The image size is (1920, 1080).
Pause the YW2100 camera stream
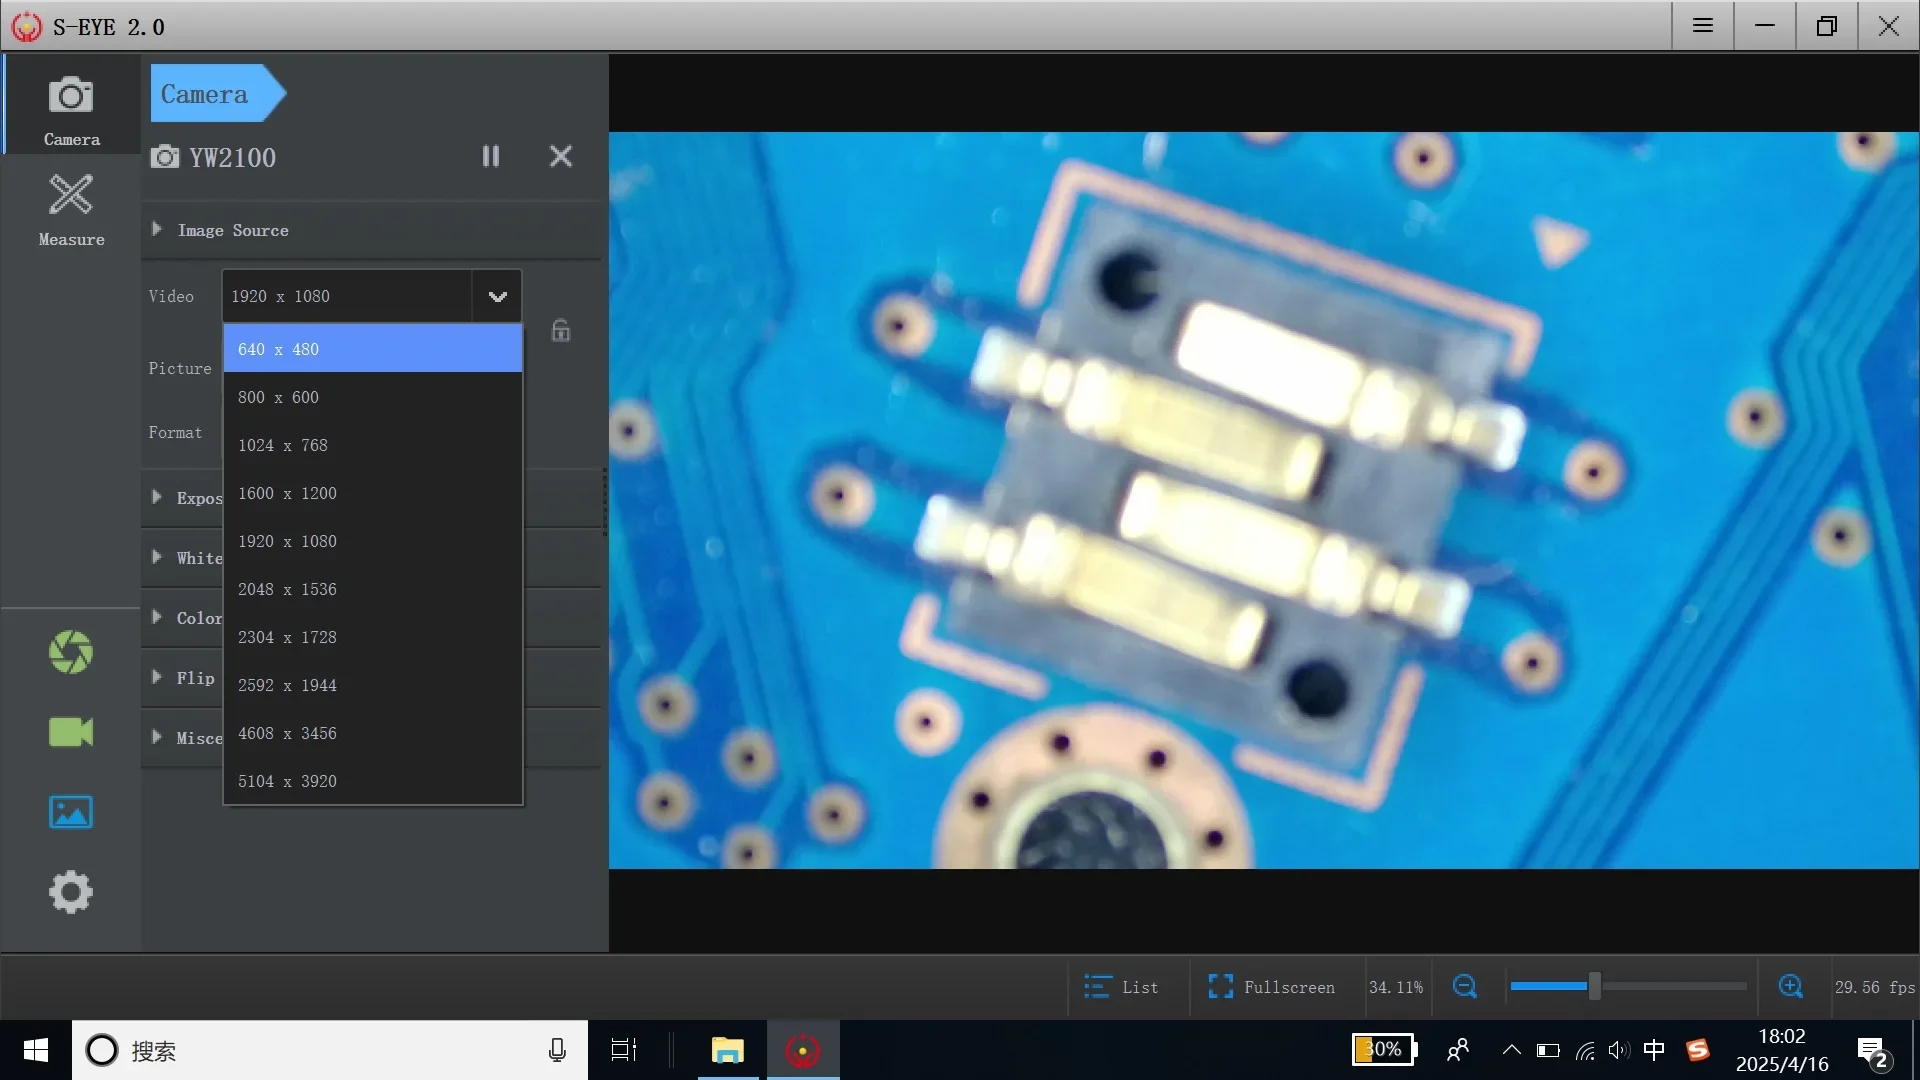point(490,156)
